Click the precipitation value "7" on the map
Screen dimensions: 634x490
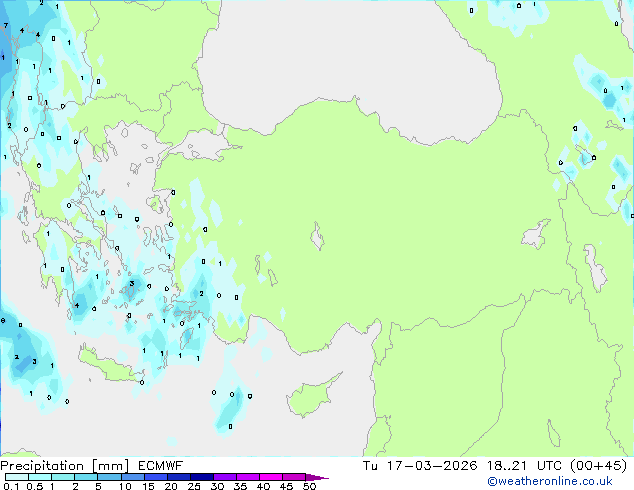pyautogui.click(x=6, y=25)
